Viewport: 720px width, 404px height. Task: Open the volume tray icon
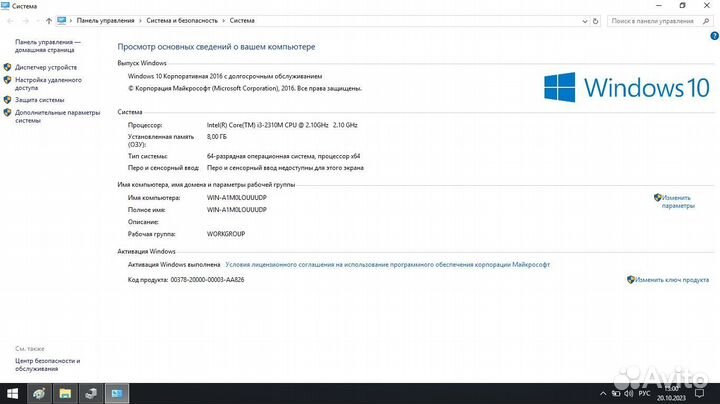coord(629,393)
